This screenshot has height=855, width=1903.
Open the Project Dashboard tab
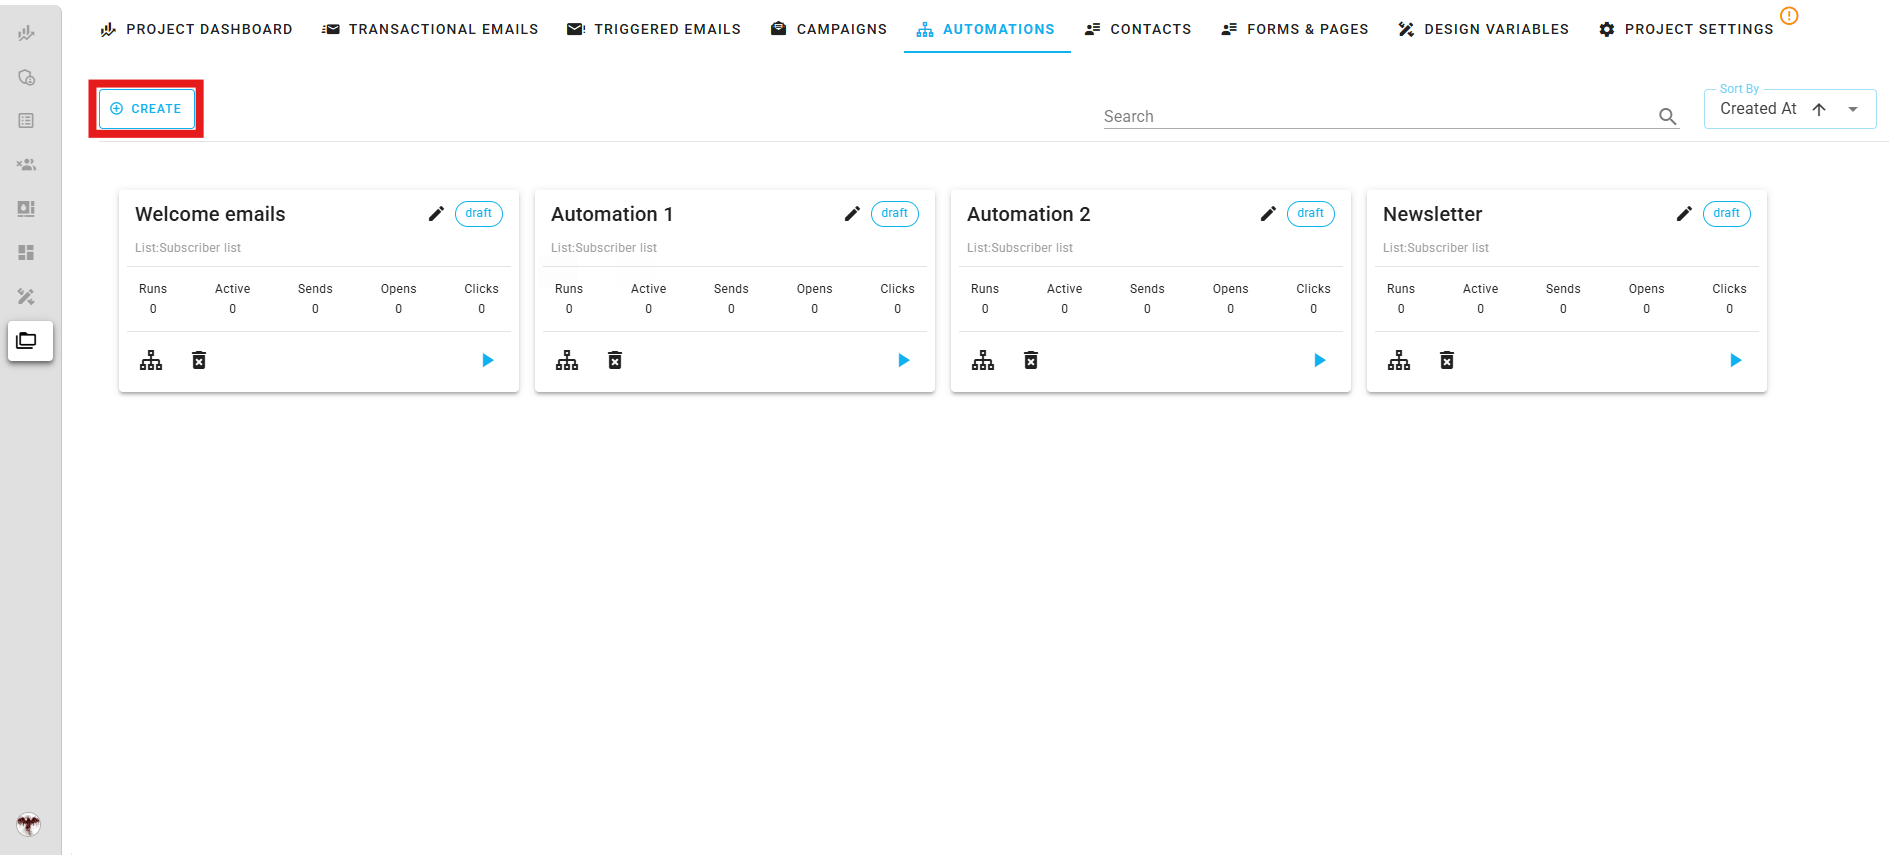tap(196, 29)
